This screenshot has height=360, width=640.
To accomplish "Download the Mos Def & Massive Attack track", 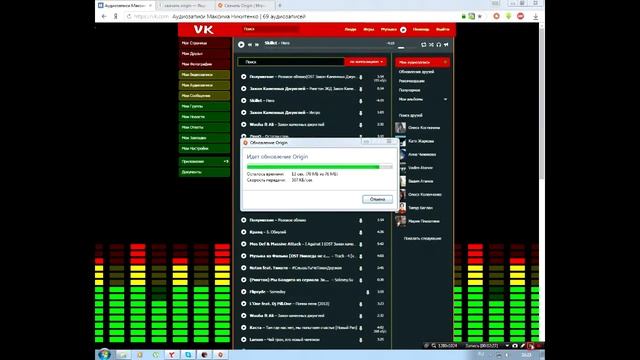I will click(361, 244).
